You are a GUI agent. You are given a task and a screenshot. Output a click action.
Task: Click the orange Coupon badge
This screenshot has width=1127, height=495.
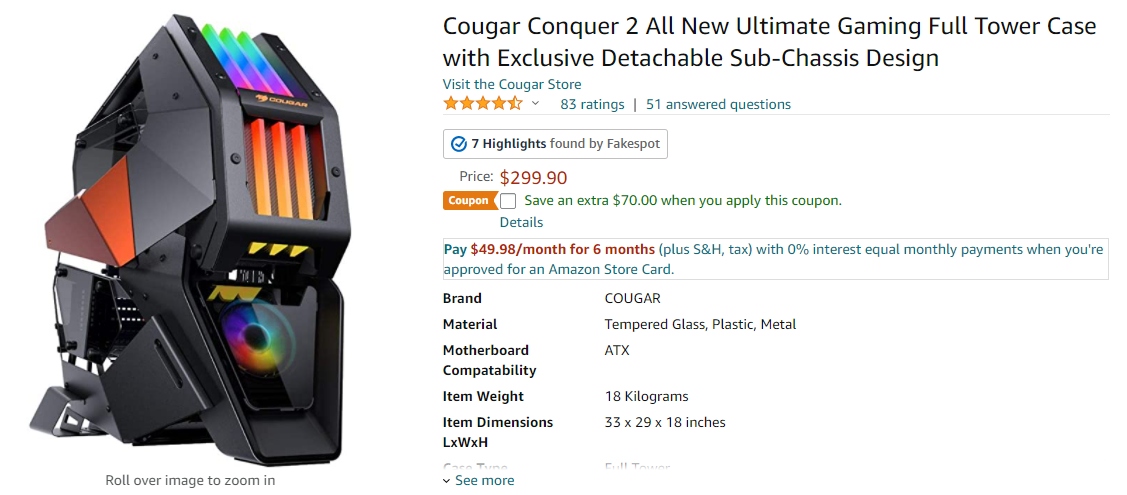468,200
